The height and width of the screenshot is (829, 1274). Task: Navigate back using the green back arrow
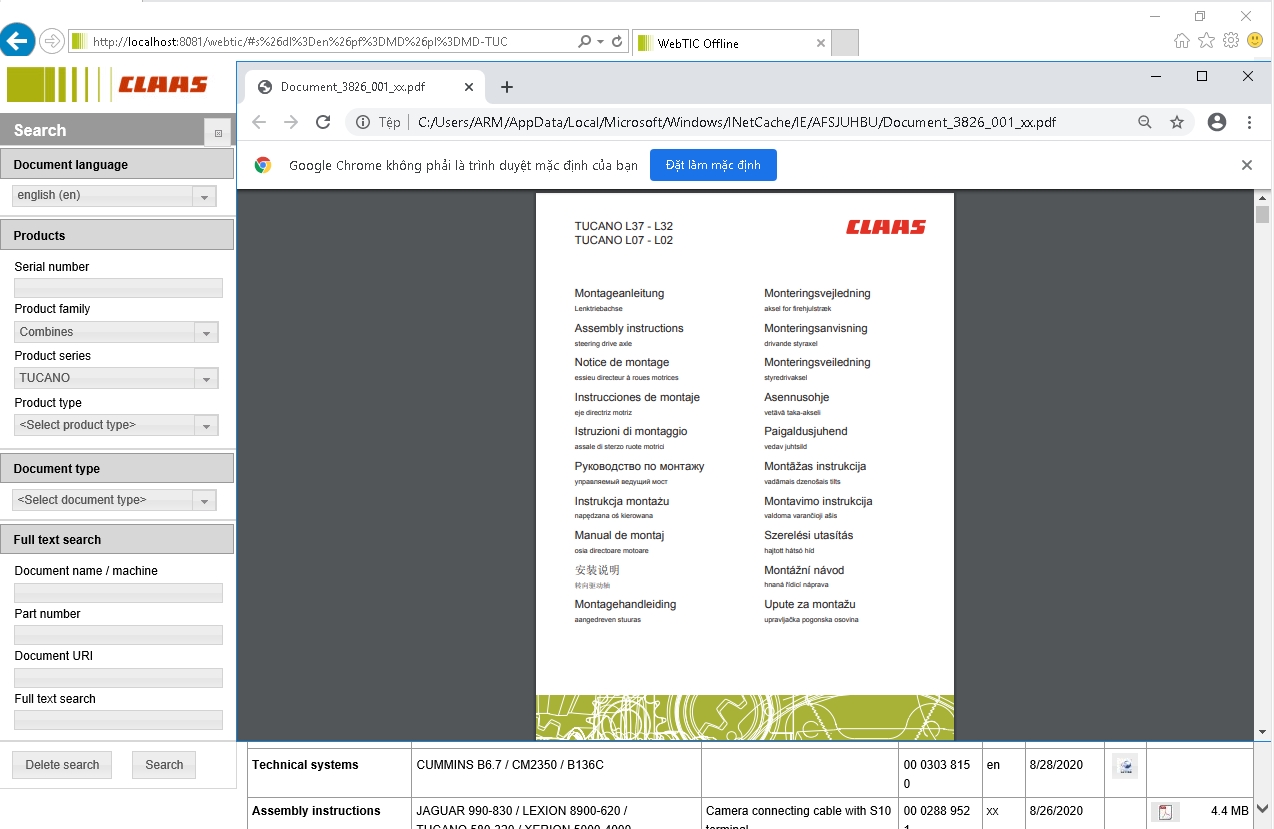coord(18,39)
